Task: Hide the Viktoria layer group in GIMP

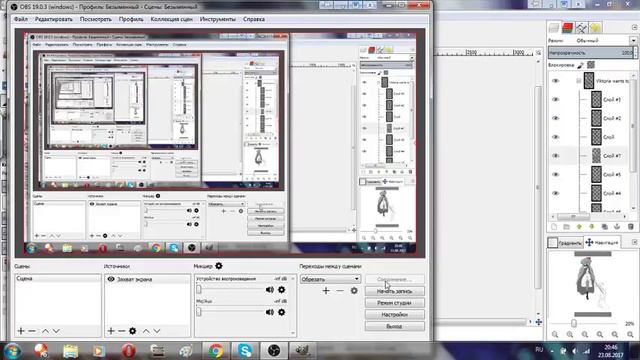Action: coord(556,81)
